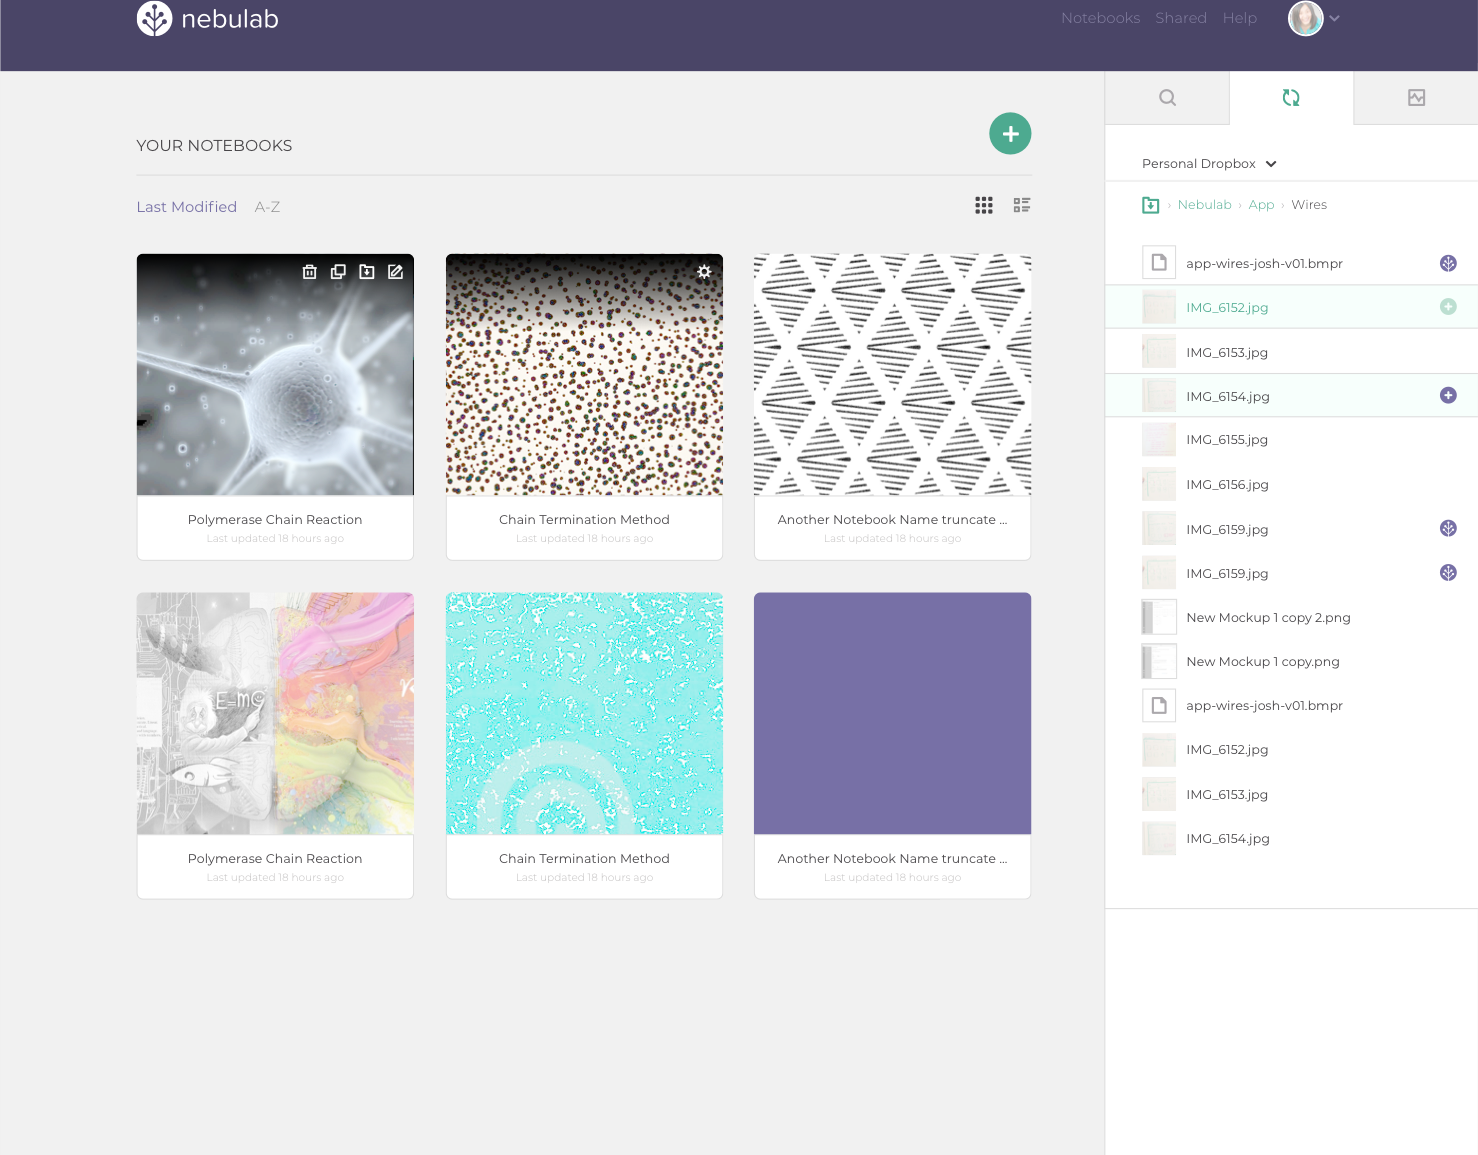Click thumbnail of IMG_6155.jpg
The width and height of the screenshot is (1478, 1155).
tap(1159, 440)
